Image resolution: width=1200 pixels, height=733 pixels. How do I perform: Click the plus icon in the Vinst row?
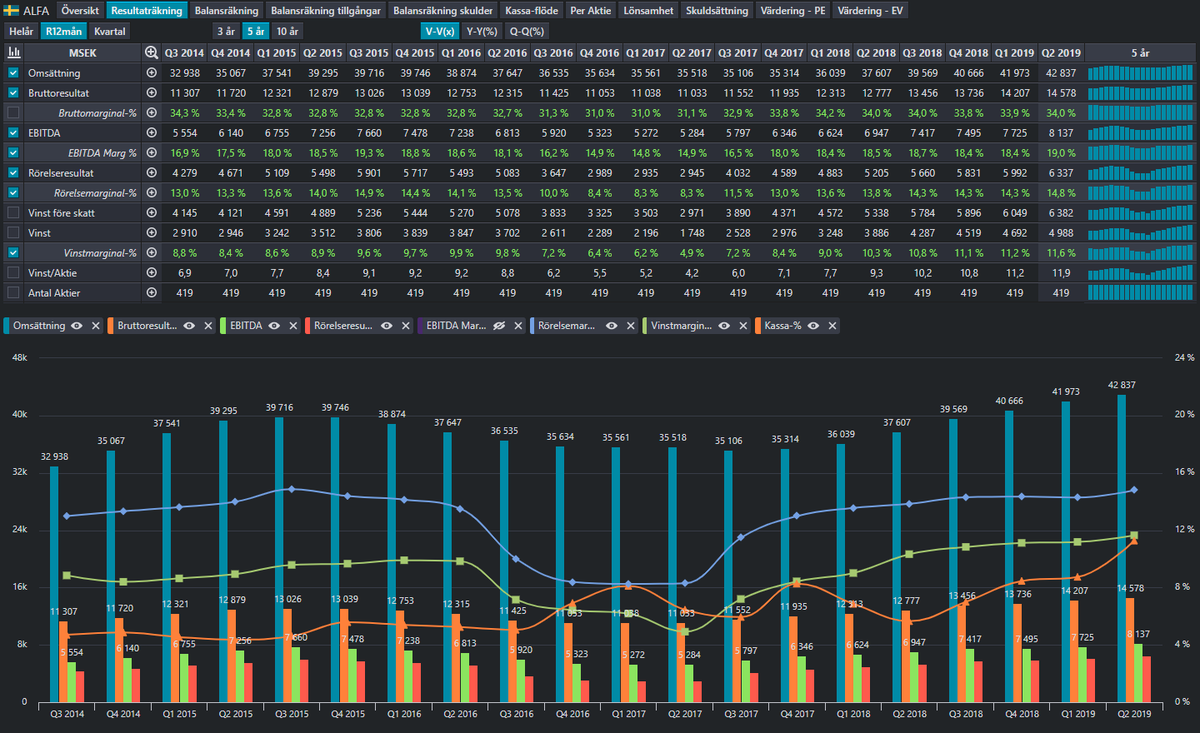[x=152, y=233]
